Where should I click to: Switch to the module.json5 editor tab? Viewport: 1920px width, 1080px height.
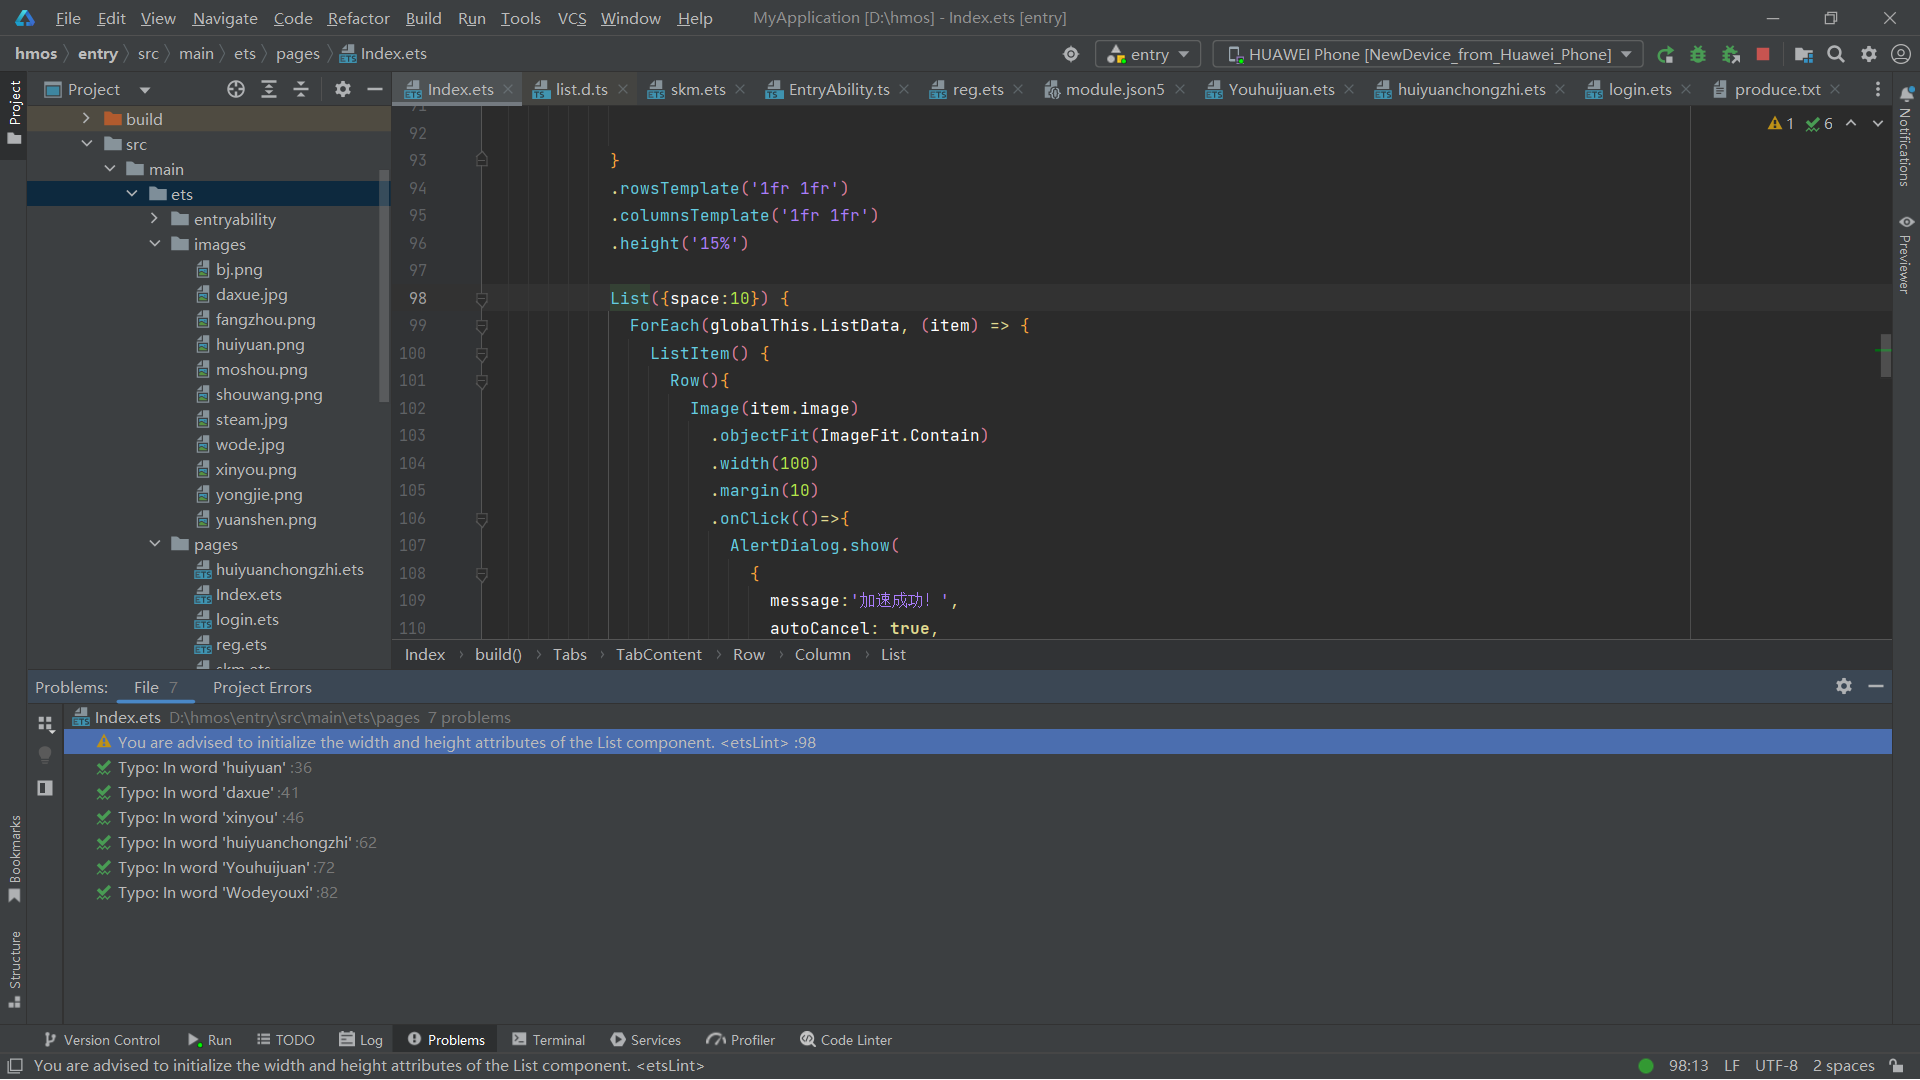tap(1114, 89)
